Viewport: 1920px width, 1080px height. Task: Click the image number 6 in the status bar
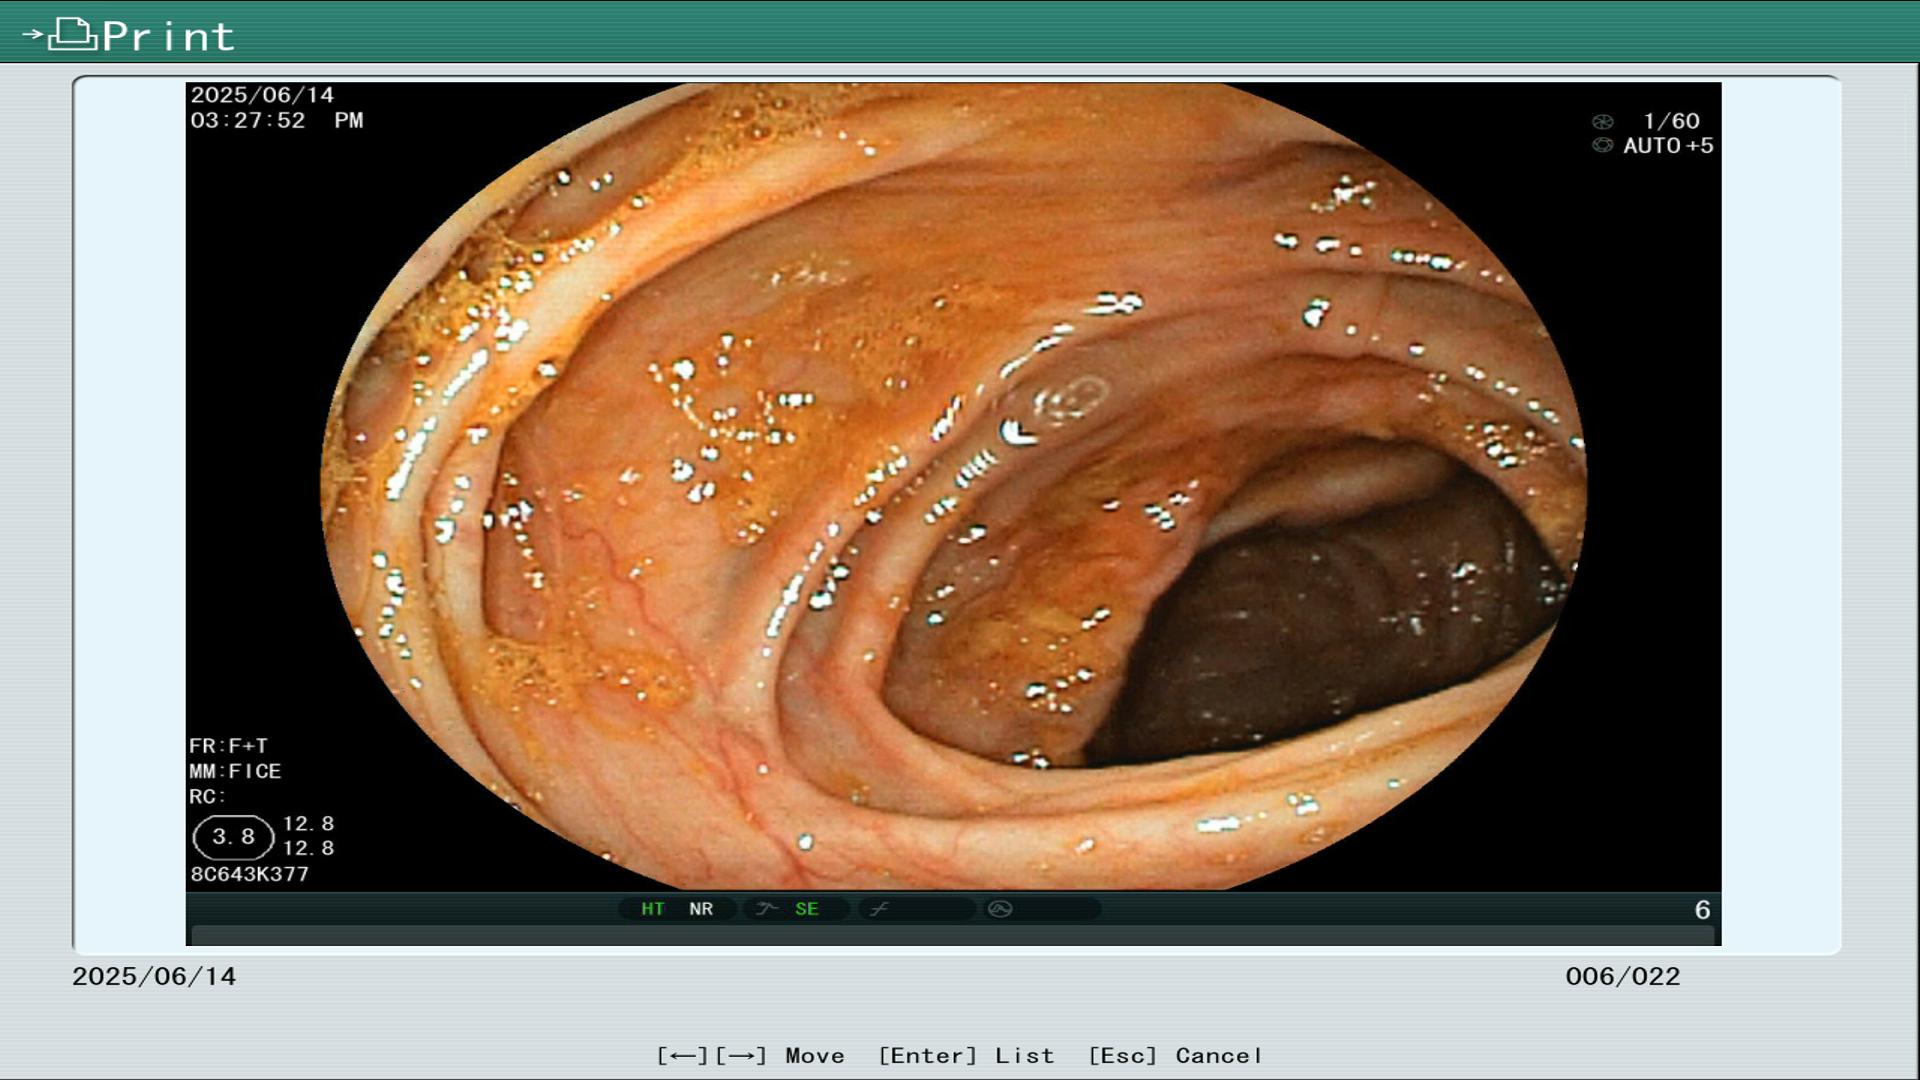click(x=1702, y=910)
